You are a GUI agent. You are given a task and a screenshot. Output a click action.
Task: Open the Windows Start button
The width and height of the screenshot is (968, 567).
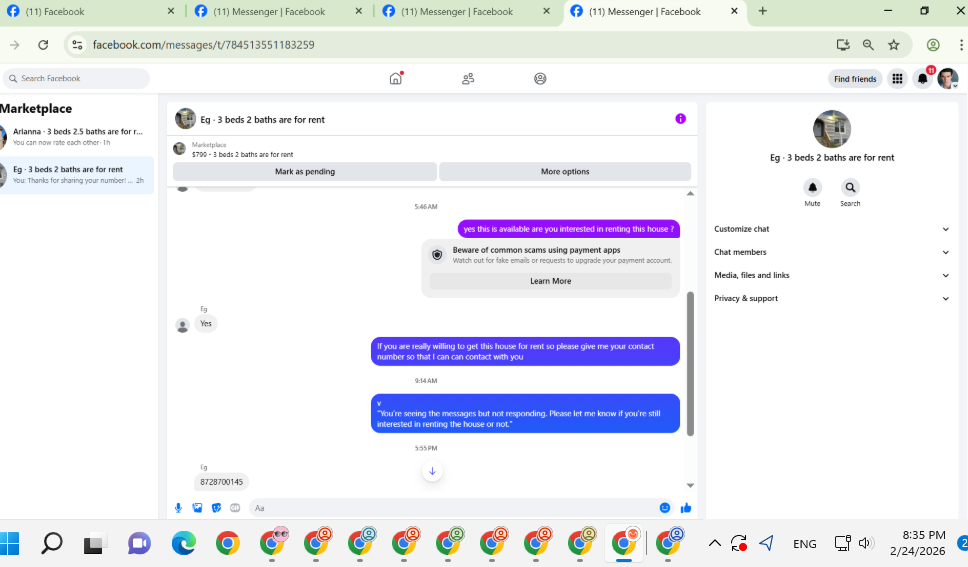click(9, 544)
